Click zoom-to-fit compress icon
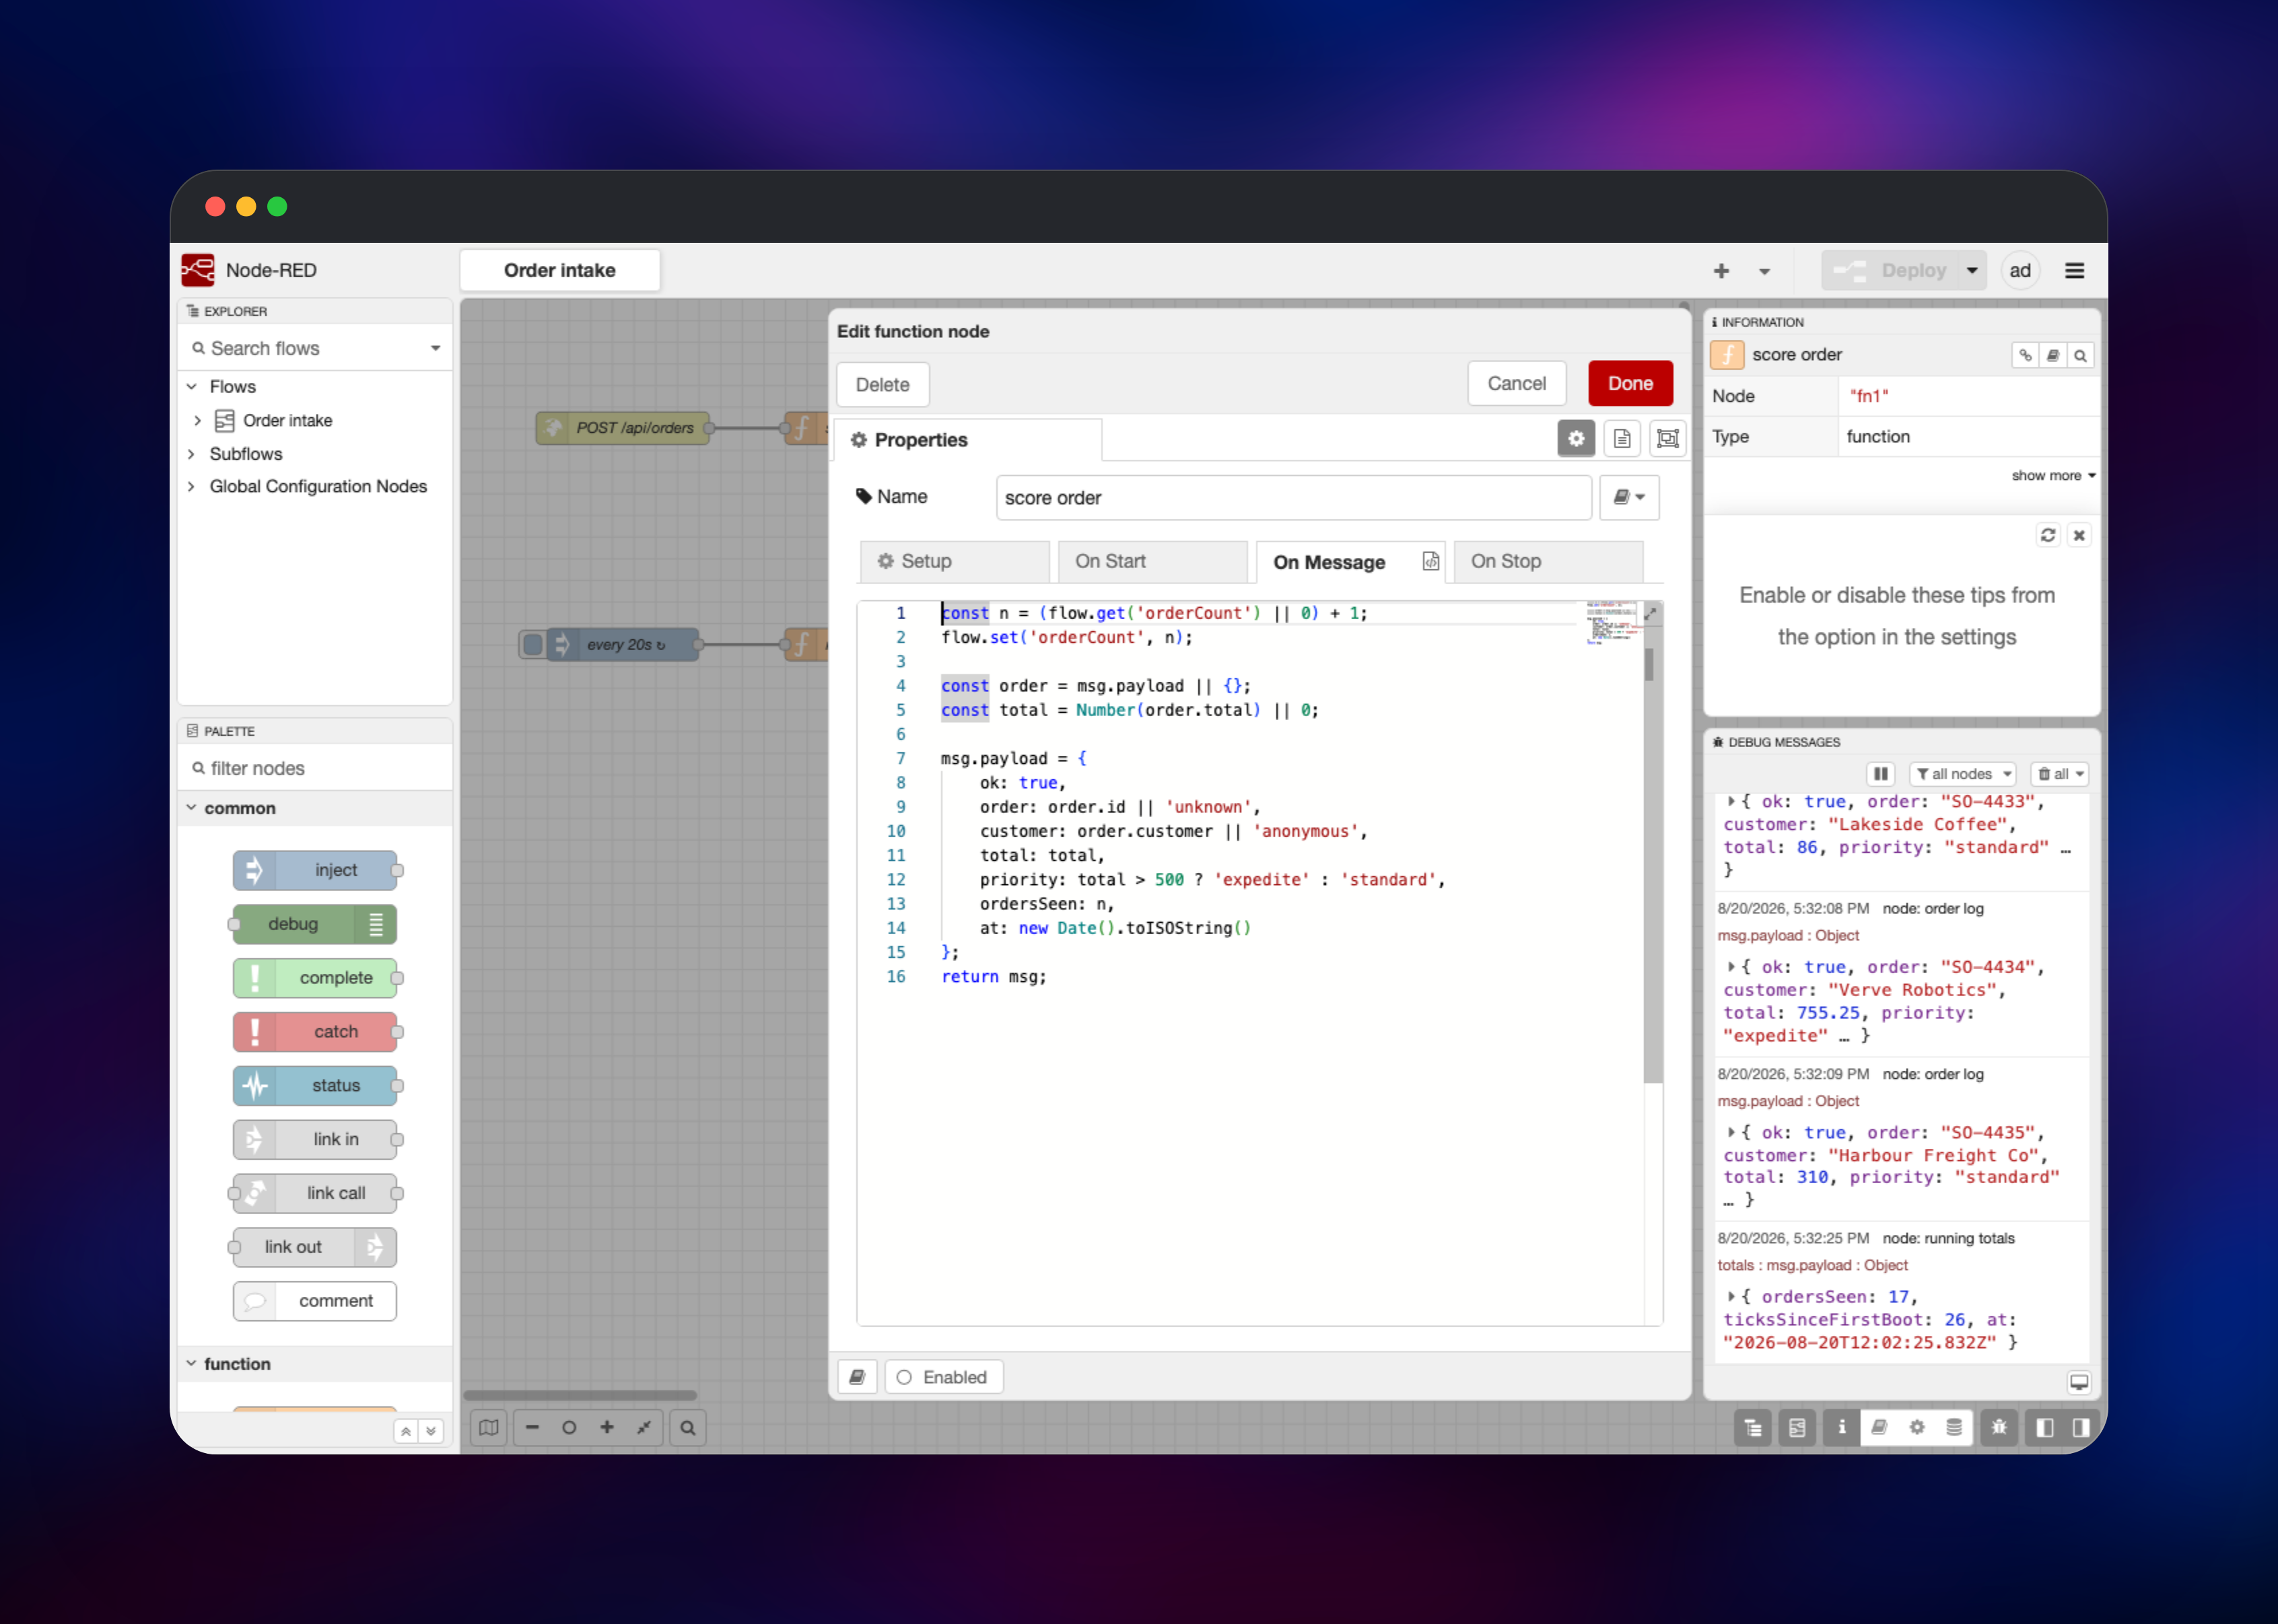 [643, 1427]
